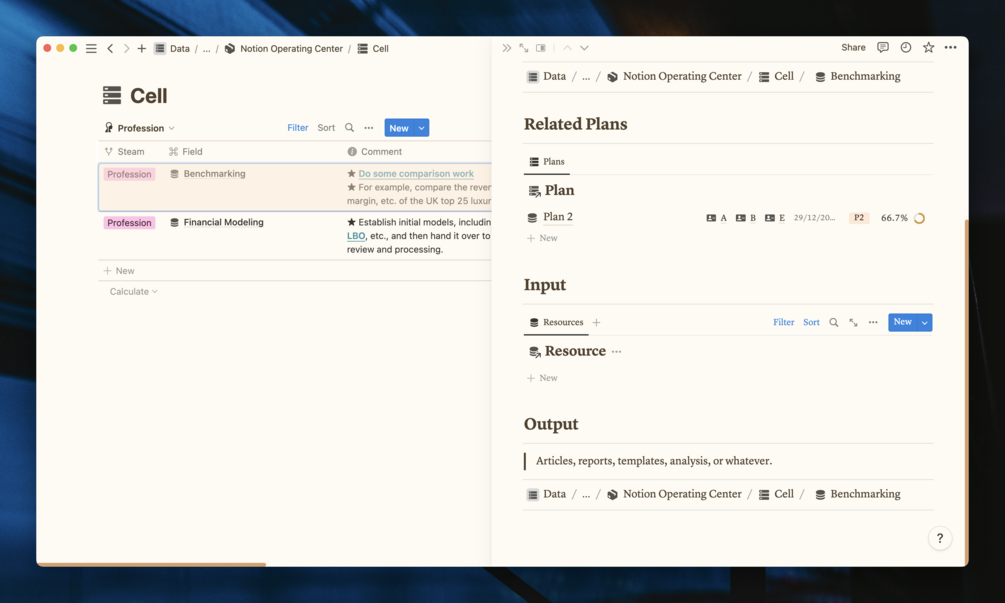
Task: Add new entry under Plan
Action: click(x=542, y=238)
